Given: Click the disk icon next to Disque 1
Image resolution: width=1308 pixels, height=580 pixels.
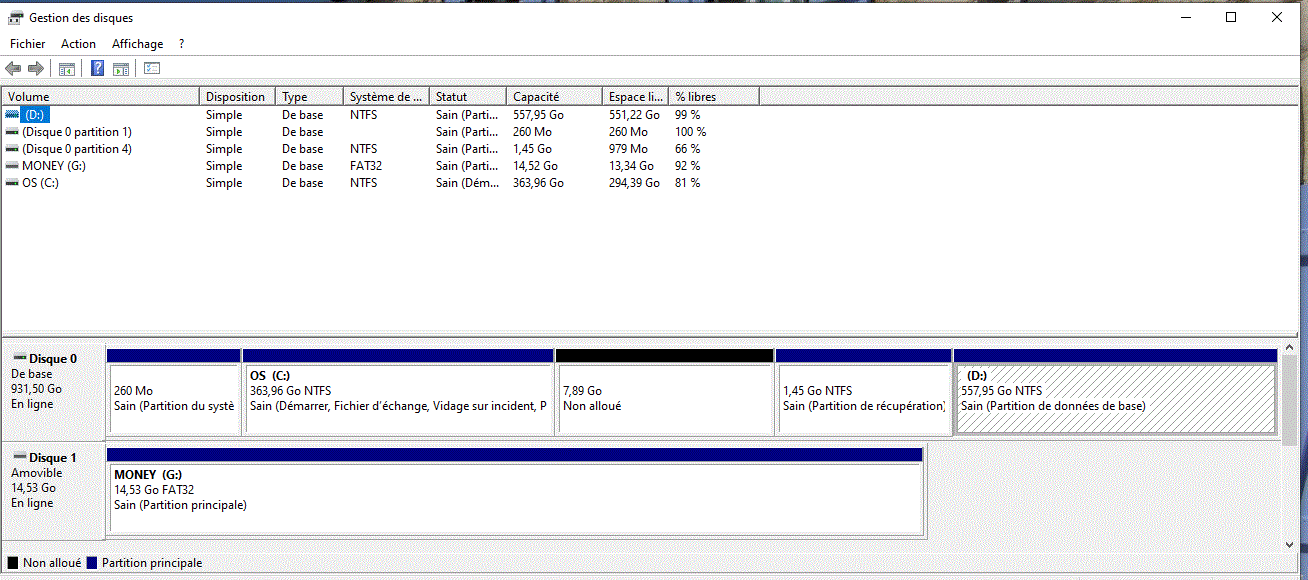Looking at the screenshot, I should point(19,457).
